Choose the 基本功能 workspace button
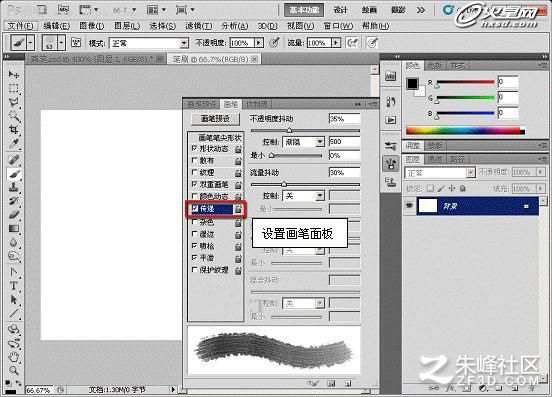 (304, 10)
